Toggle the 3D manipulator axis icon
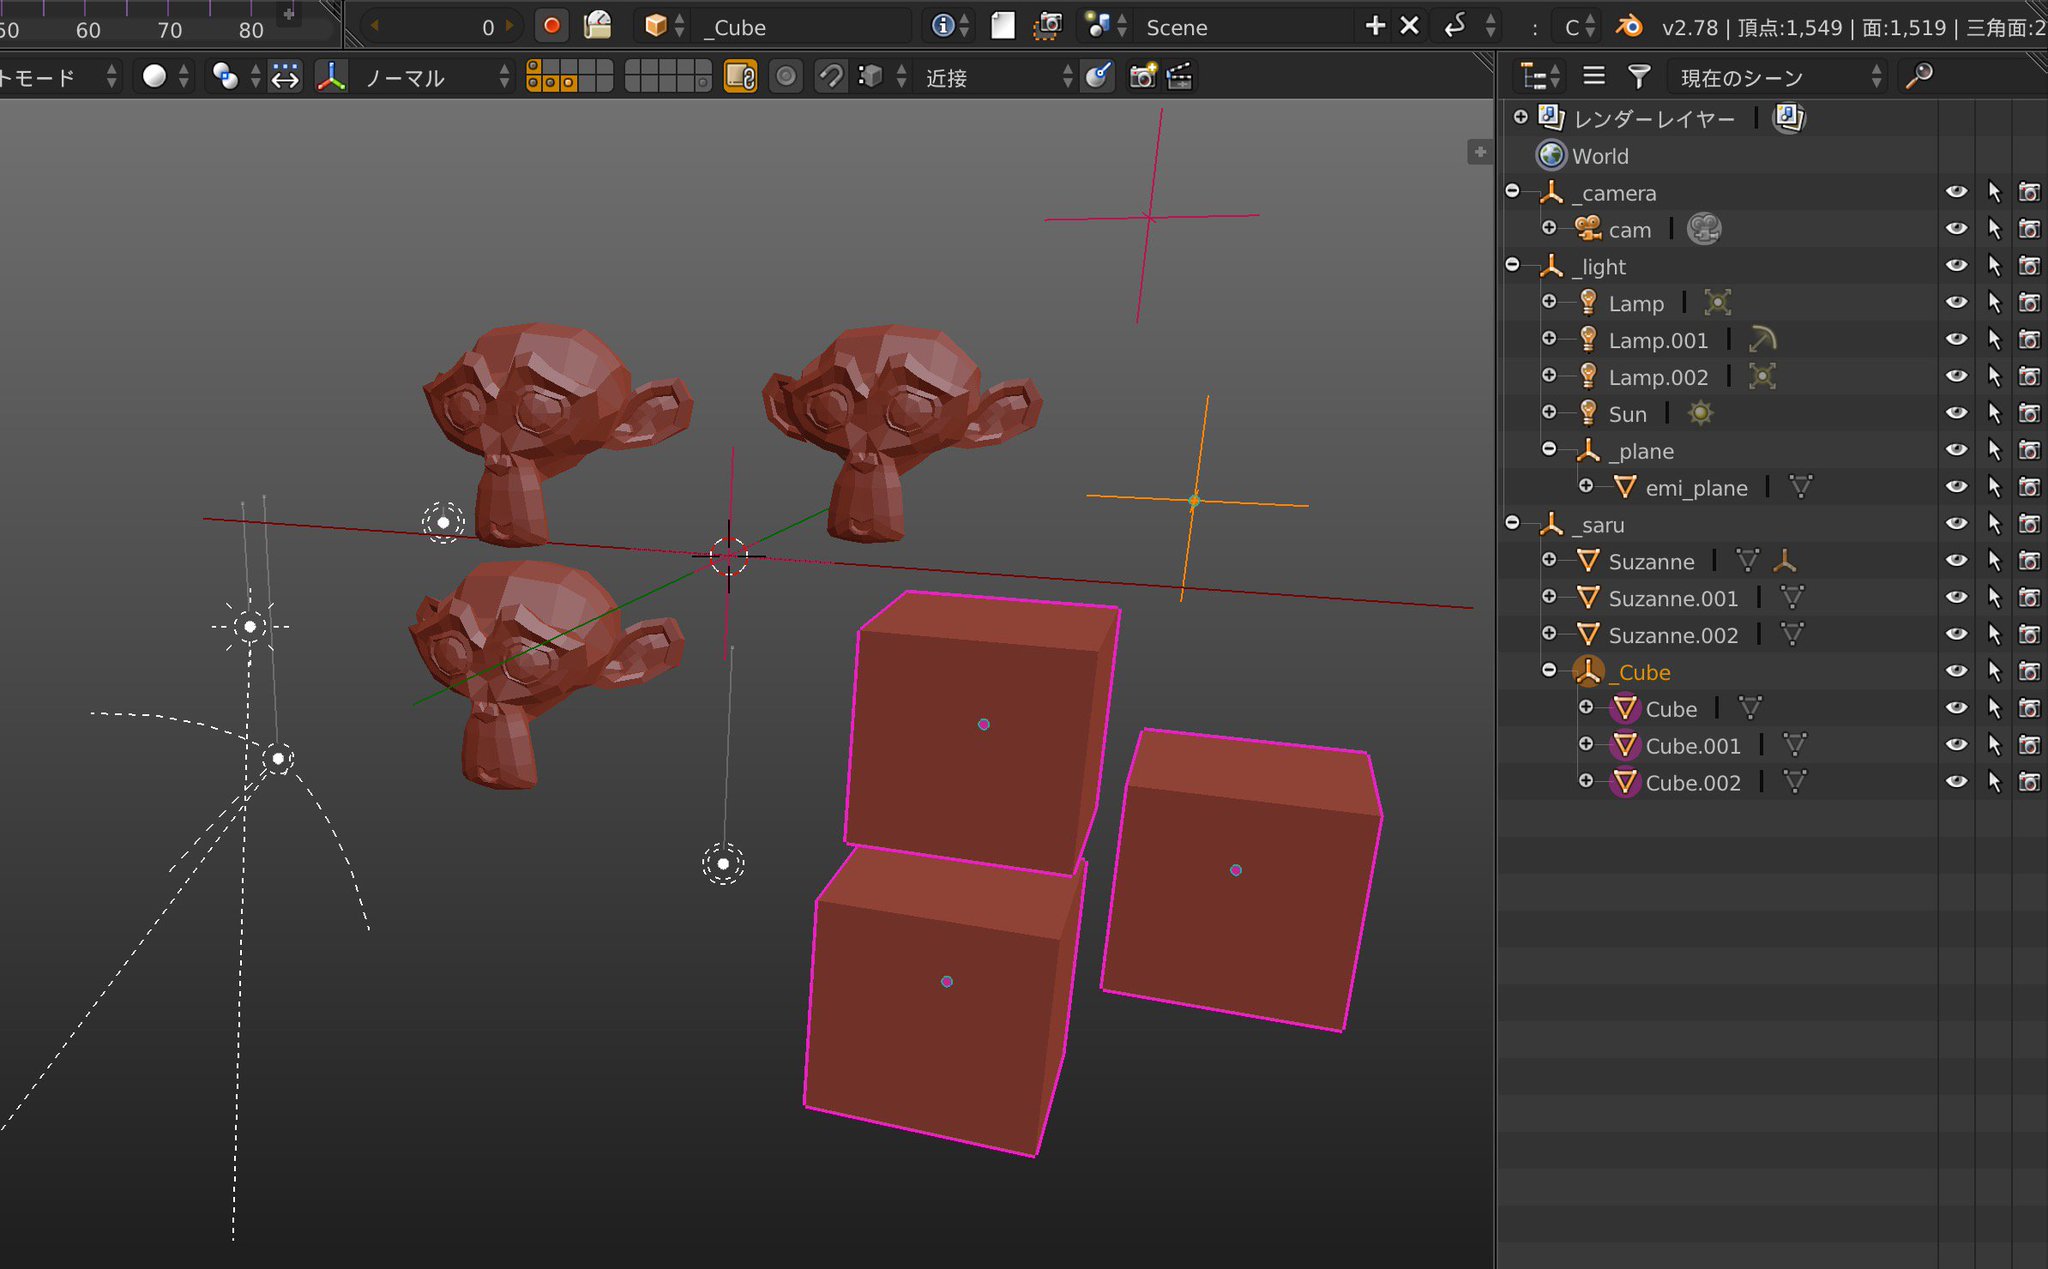The width and height of the screenshot is (2048, 1269). point(331,76)
